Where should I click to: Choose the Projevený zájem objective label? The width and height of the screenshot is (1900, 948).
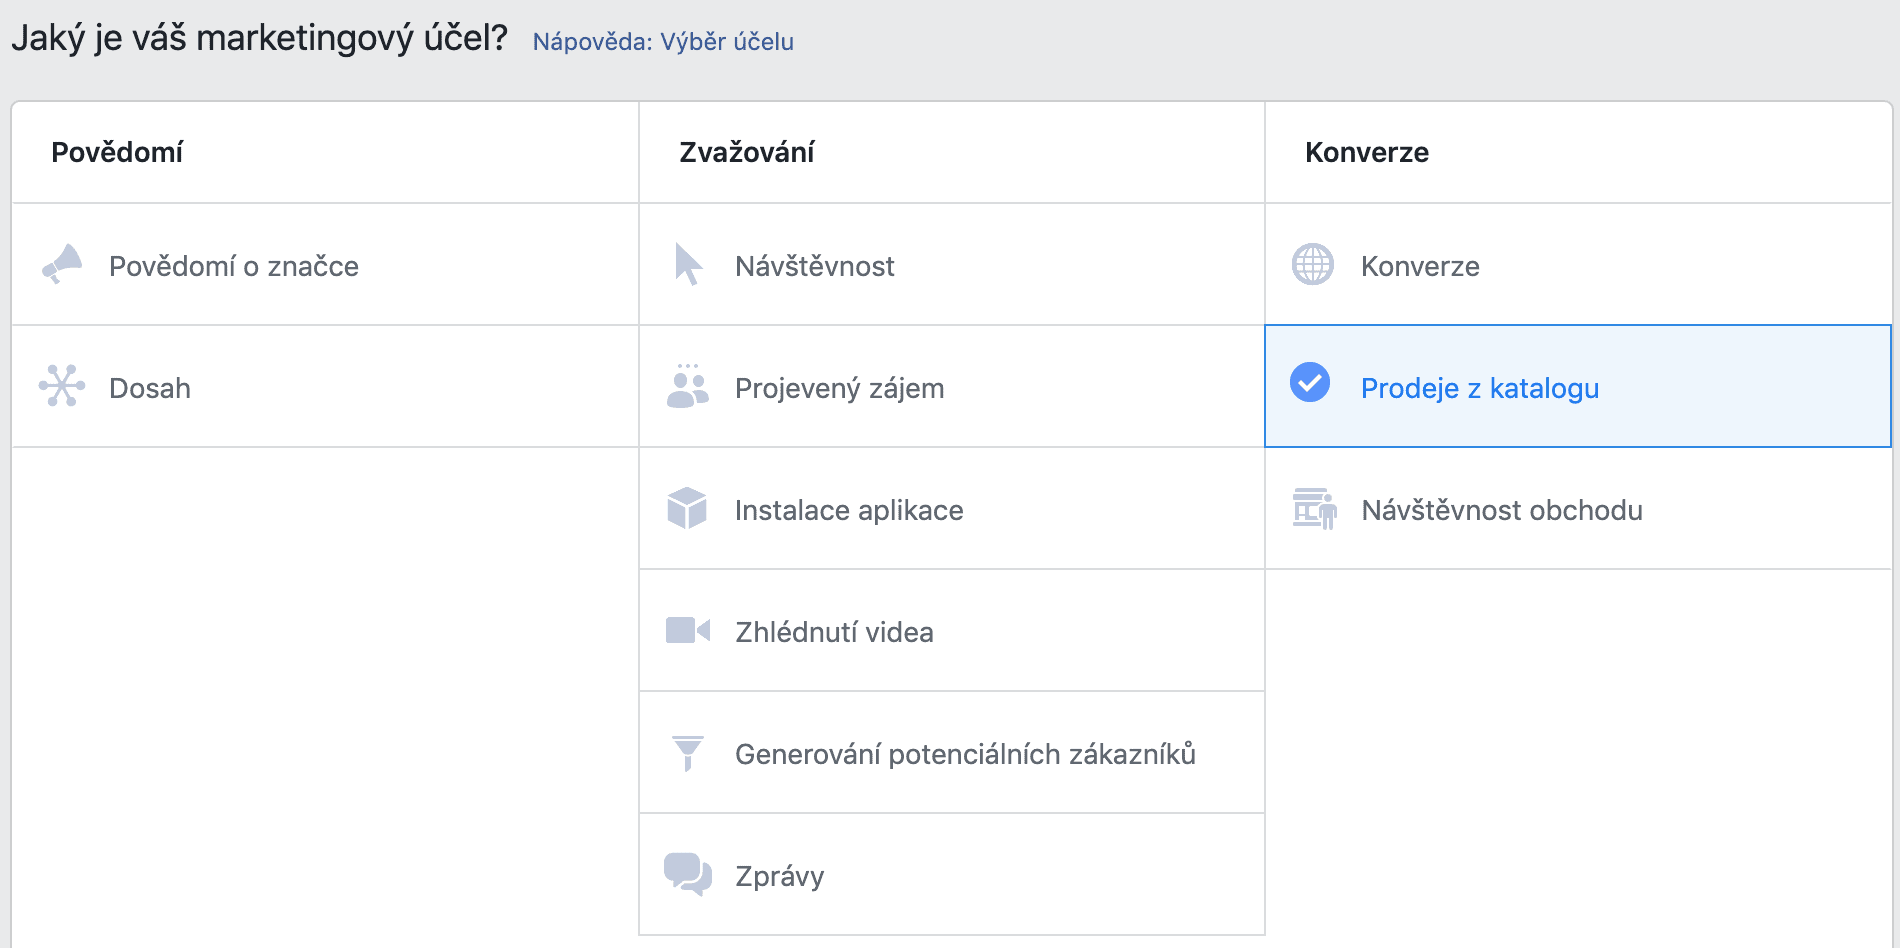[839, 388]
